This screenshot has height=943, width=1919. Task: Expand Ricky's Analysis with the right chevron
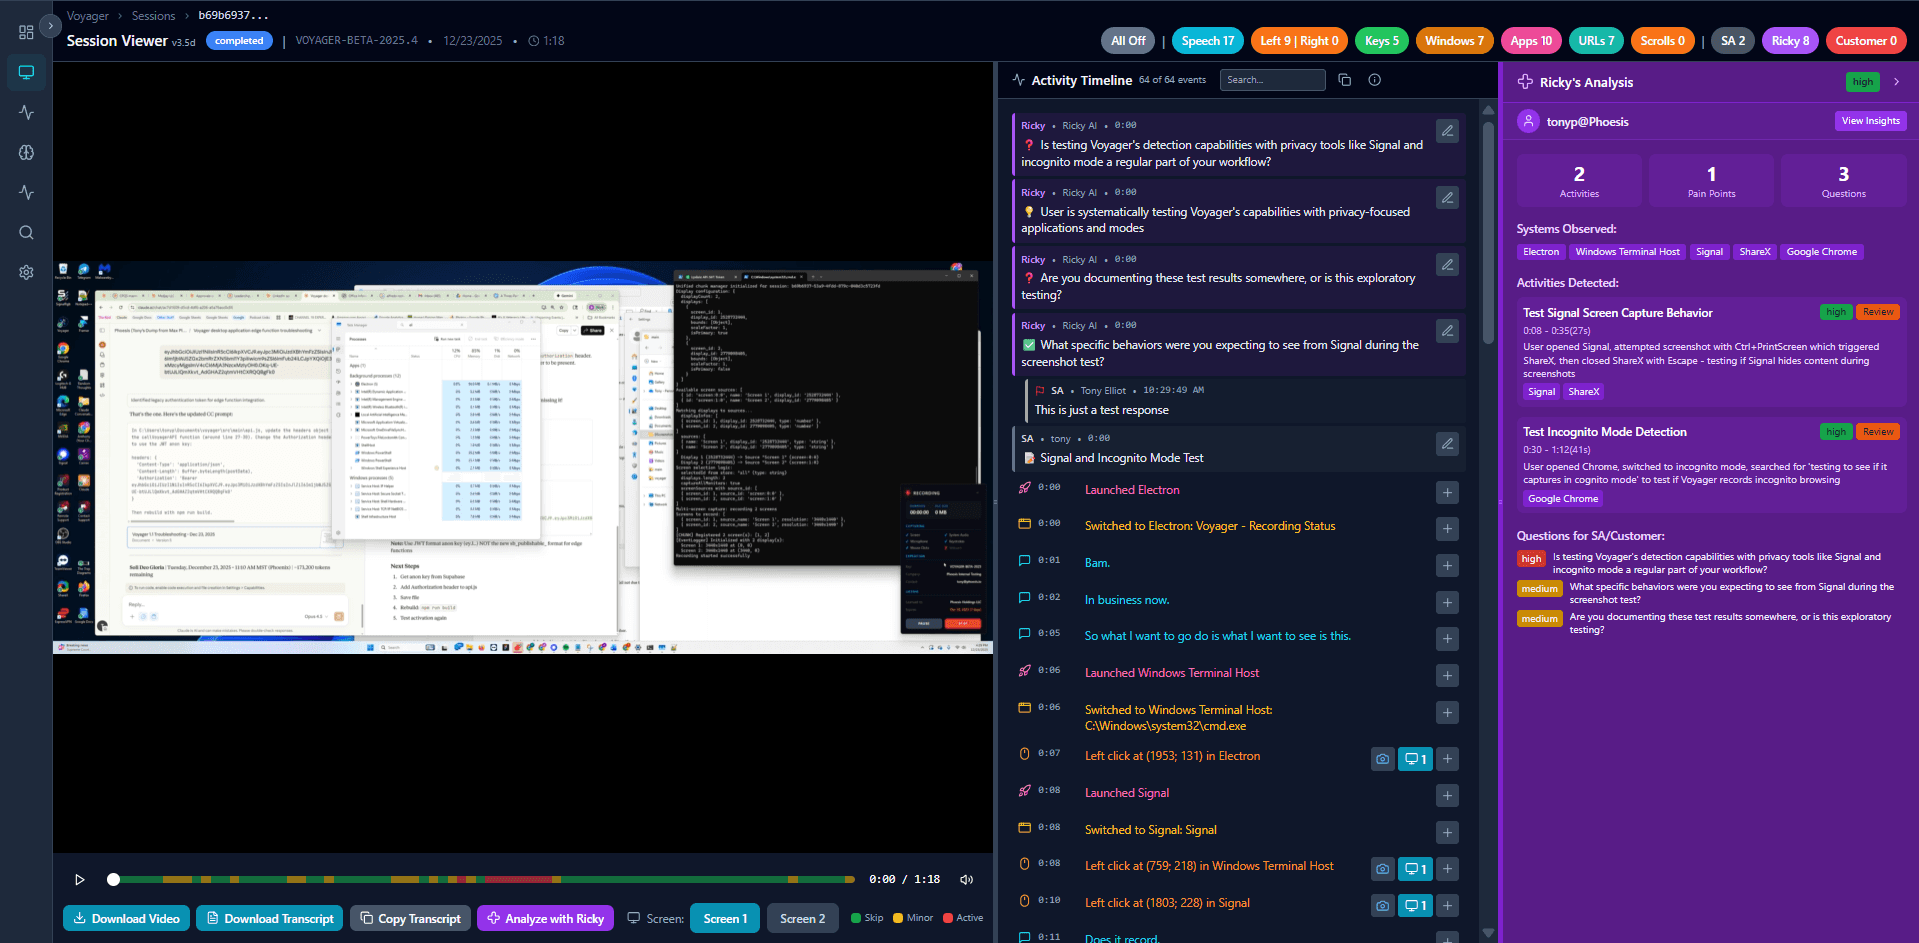click(1897, 82)
